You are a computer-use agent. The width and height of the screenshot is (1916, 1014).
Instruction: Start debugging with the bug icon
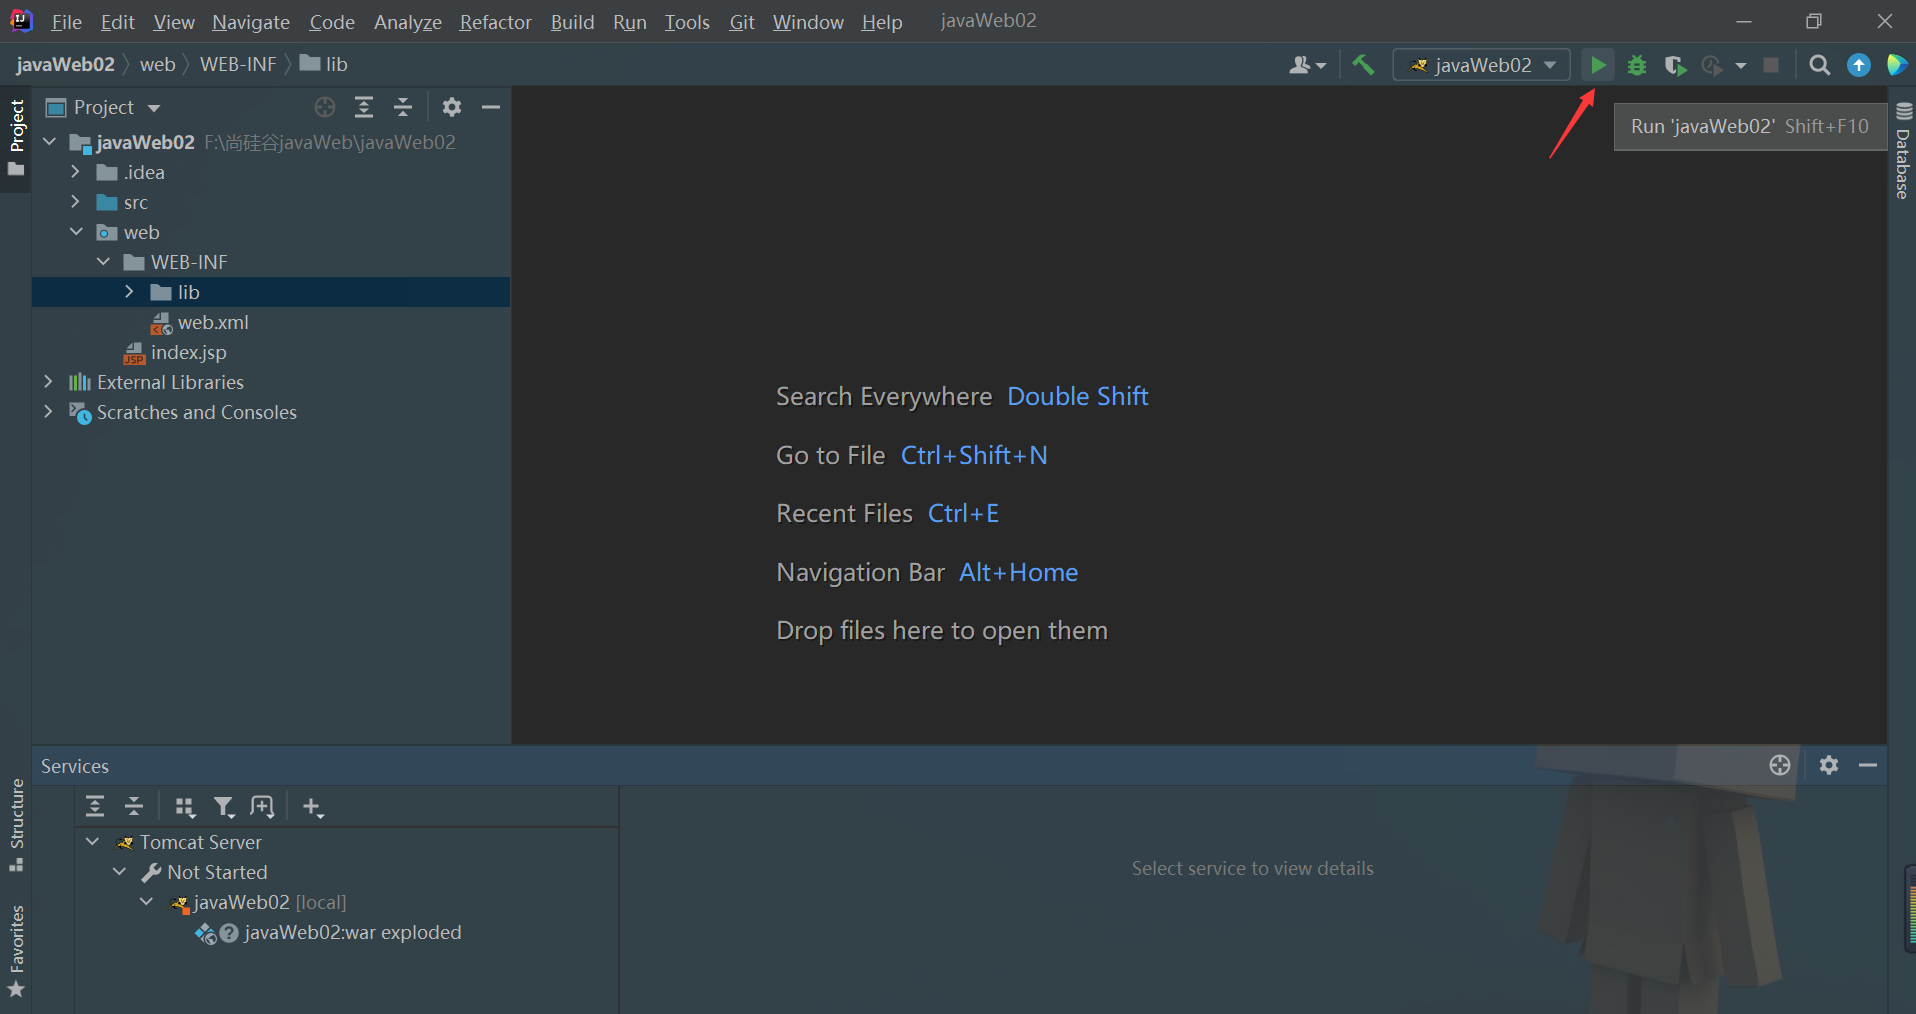coord(1637,65)
